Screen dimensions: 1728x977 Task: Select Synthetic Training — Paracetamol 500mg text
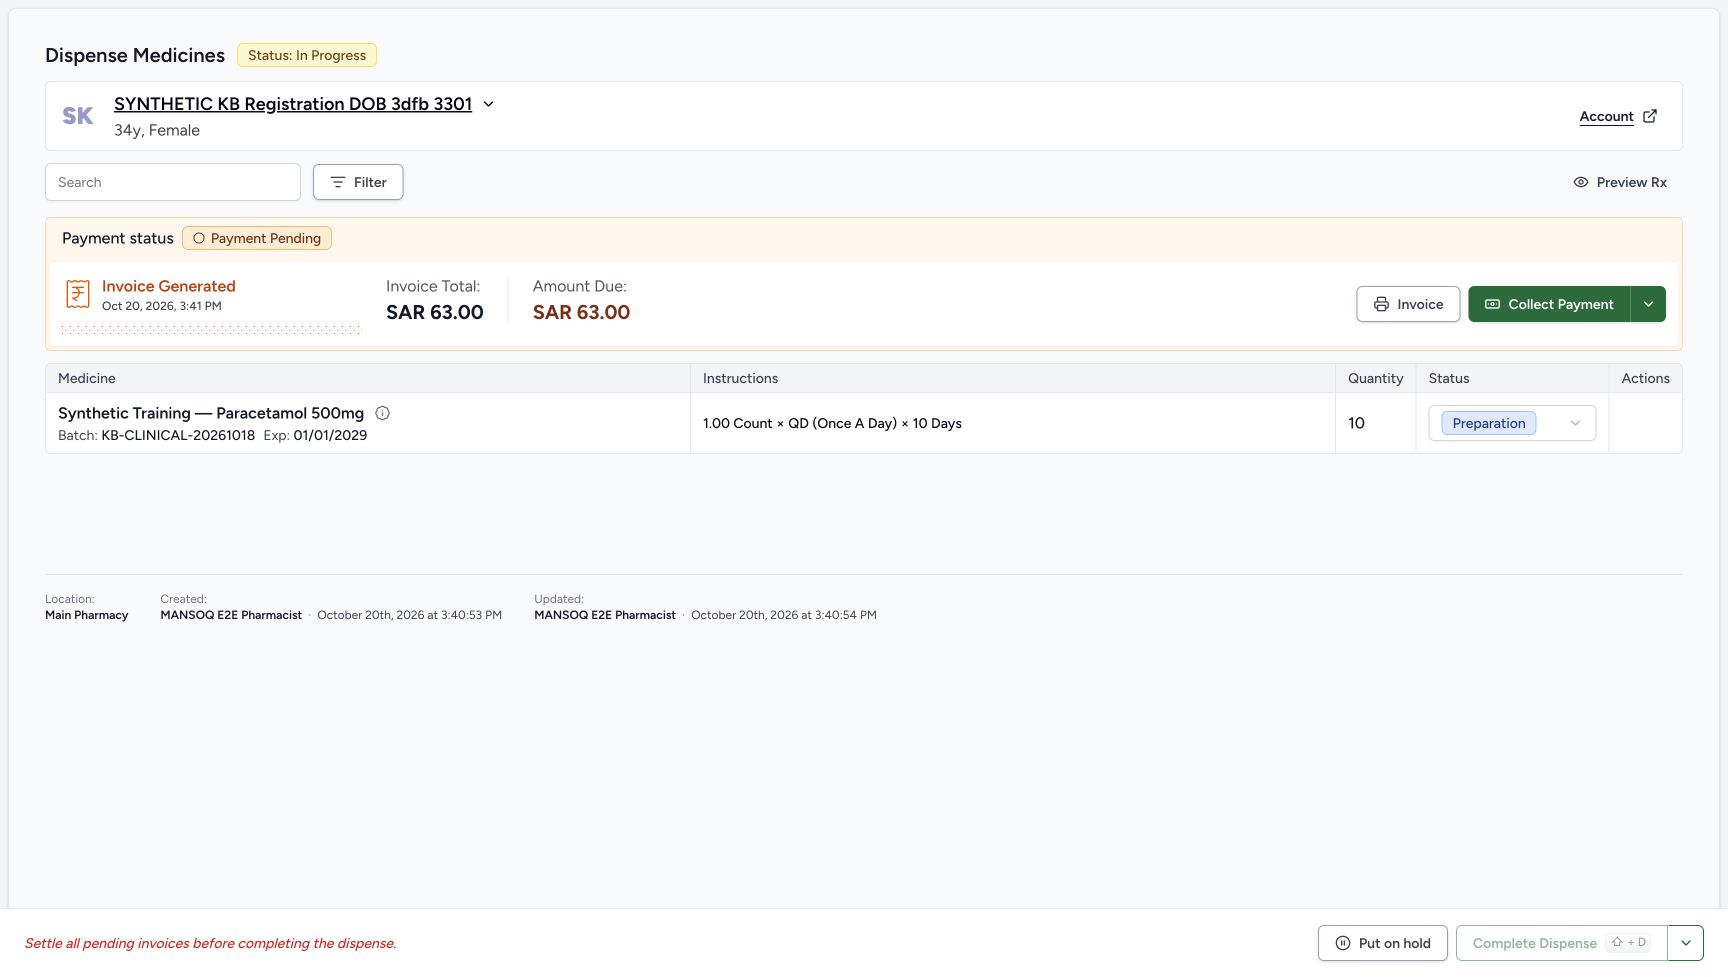[211, 413]
